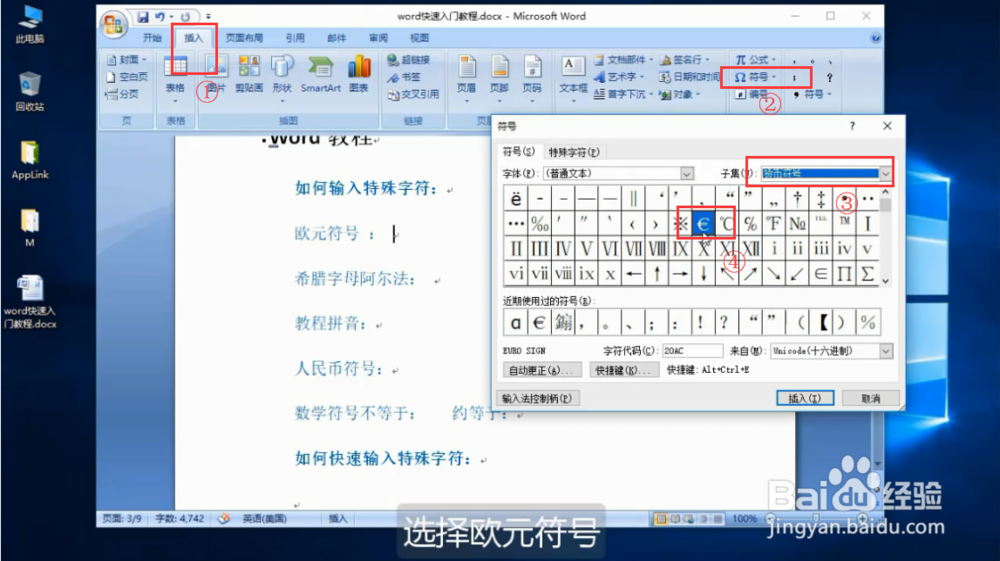
Task: Switch to the 开始 (Home) ribbon tab
Action: [152, 38]
